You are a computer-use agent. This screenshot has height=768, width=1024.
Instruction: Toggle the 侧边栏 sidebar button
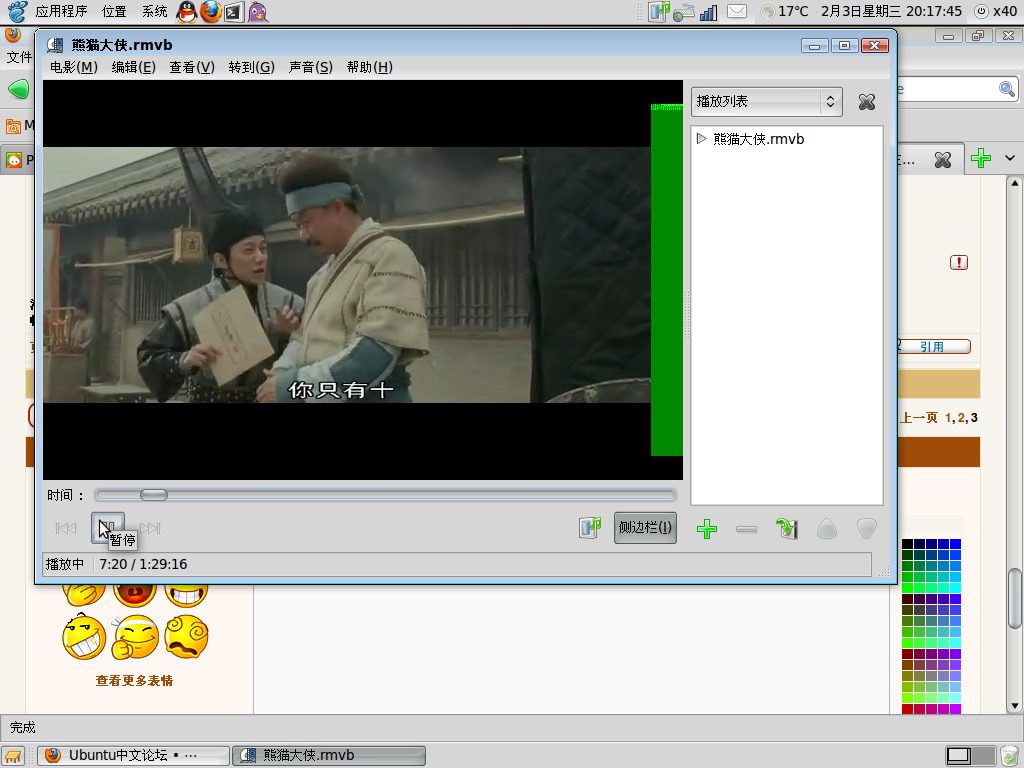click(x=645, y=528)
